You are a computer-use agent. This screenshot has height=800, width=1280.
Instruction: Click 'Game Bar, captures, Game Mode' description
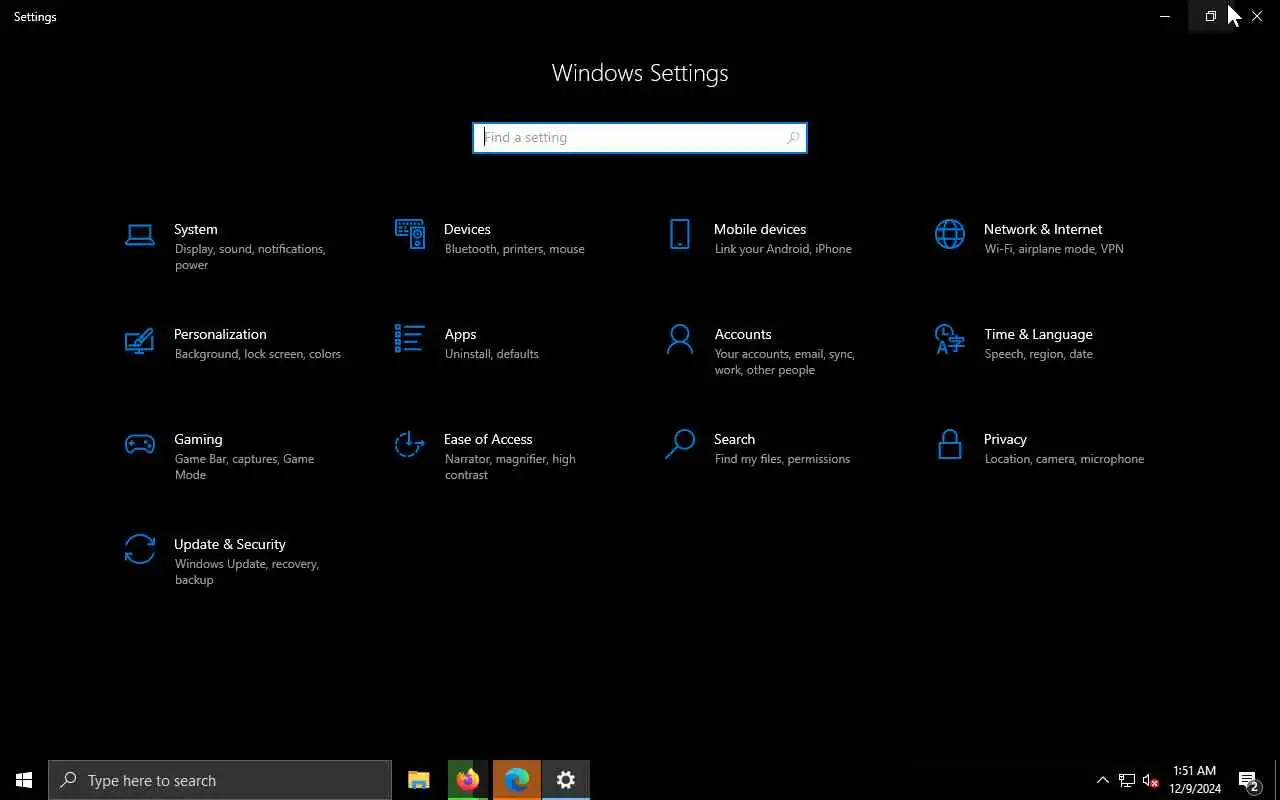(244, 467)
